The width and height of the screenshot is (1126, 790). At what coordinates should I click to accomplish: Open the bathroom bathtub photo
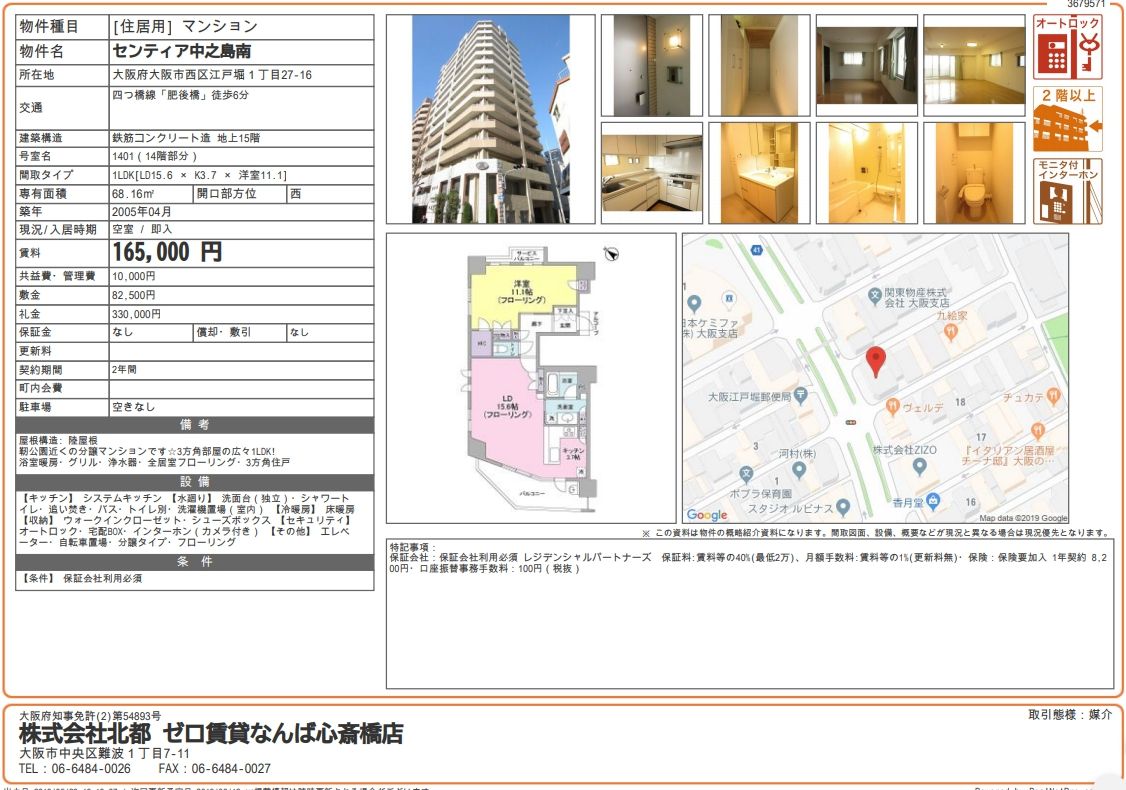[867, 173]
